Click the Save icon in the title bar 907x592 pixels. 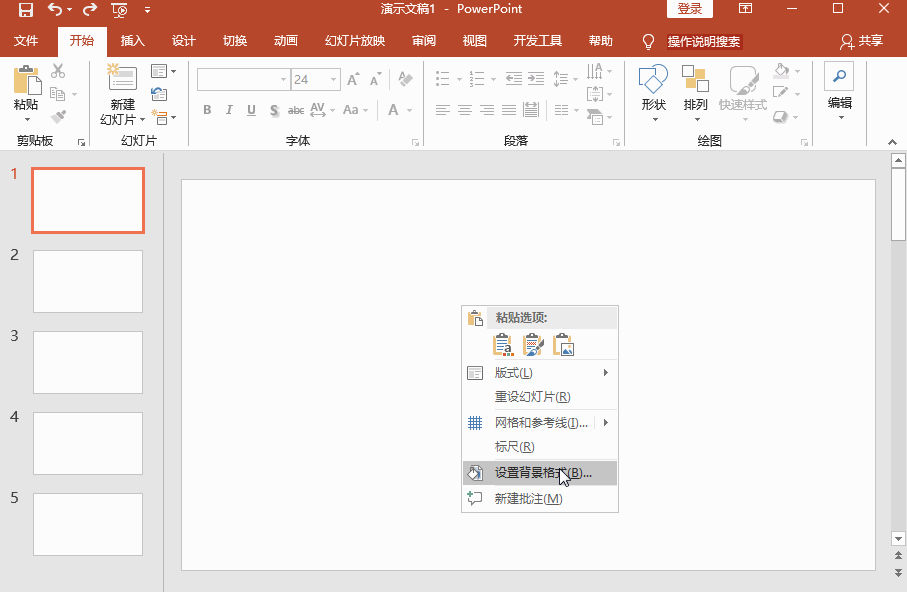point(26,10)
